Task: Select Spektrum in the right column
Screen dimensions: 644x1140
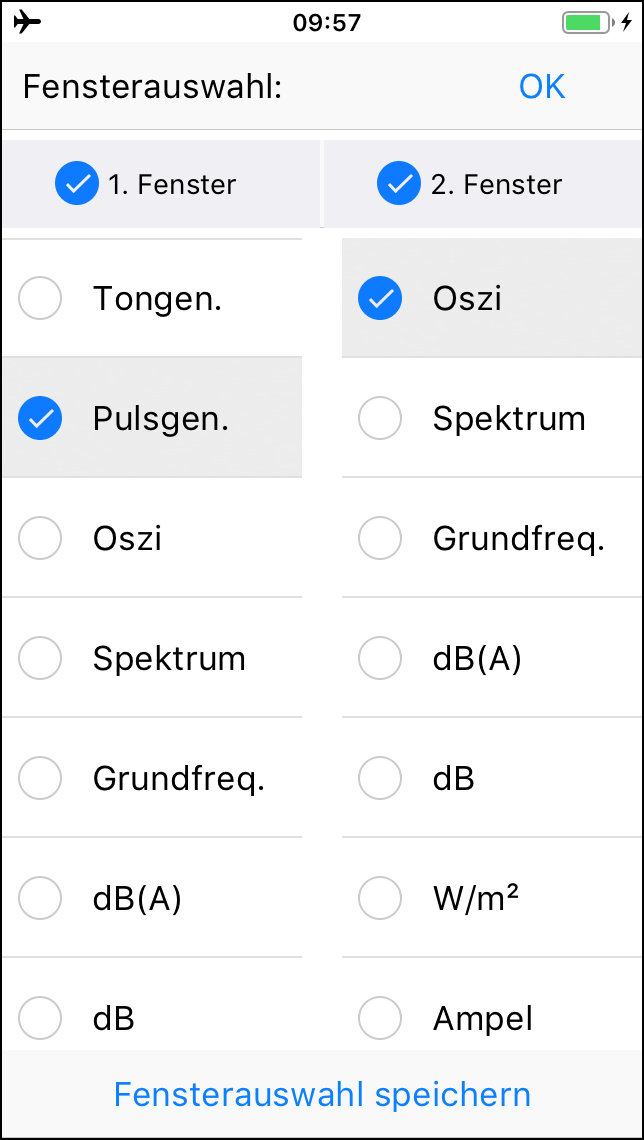Action: tap(380, 418)
